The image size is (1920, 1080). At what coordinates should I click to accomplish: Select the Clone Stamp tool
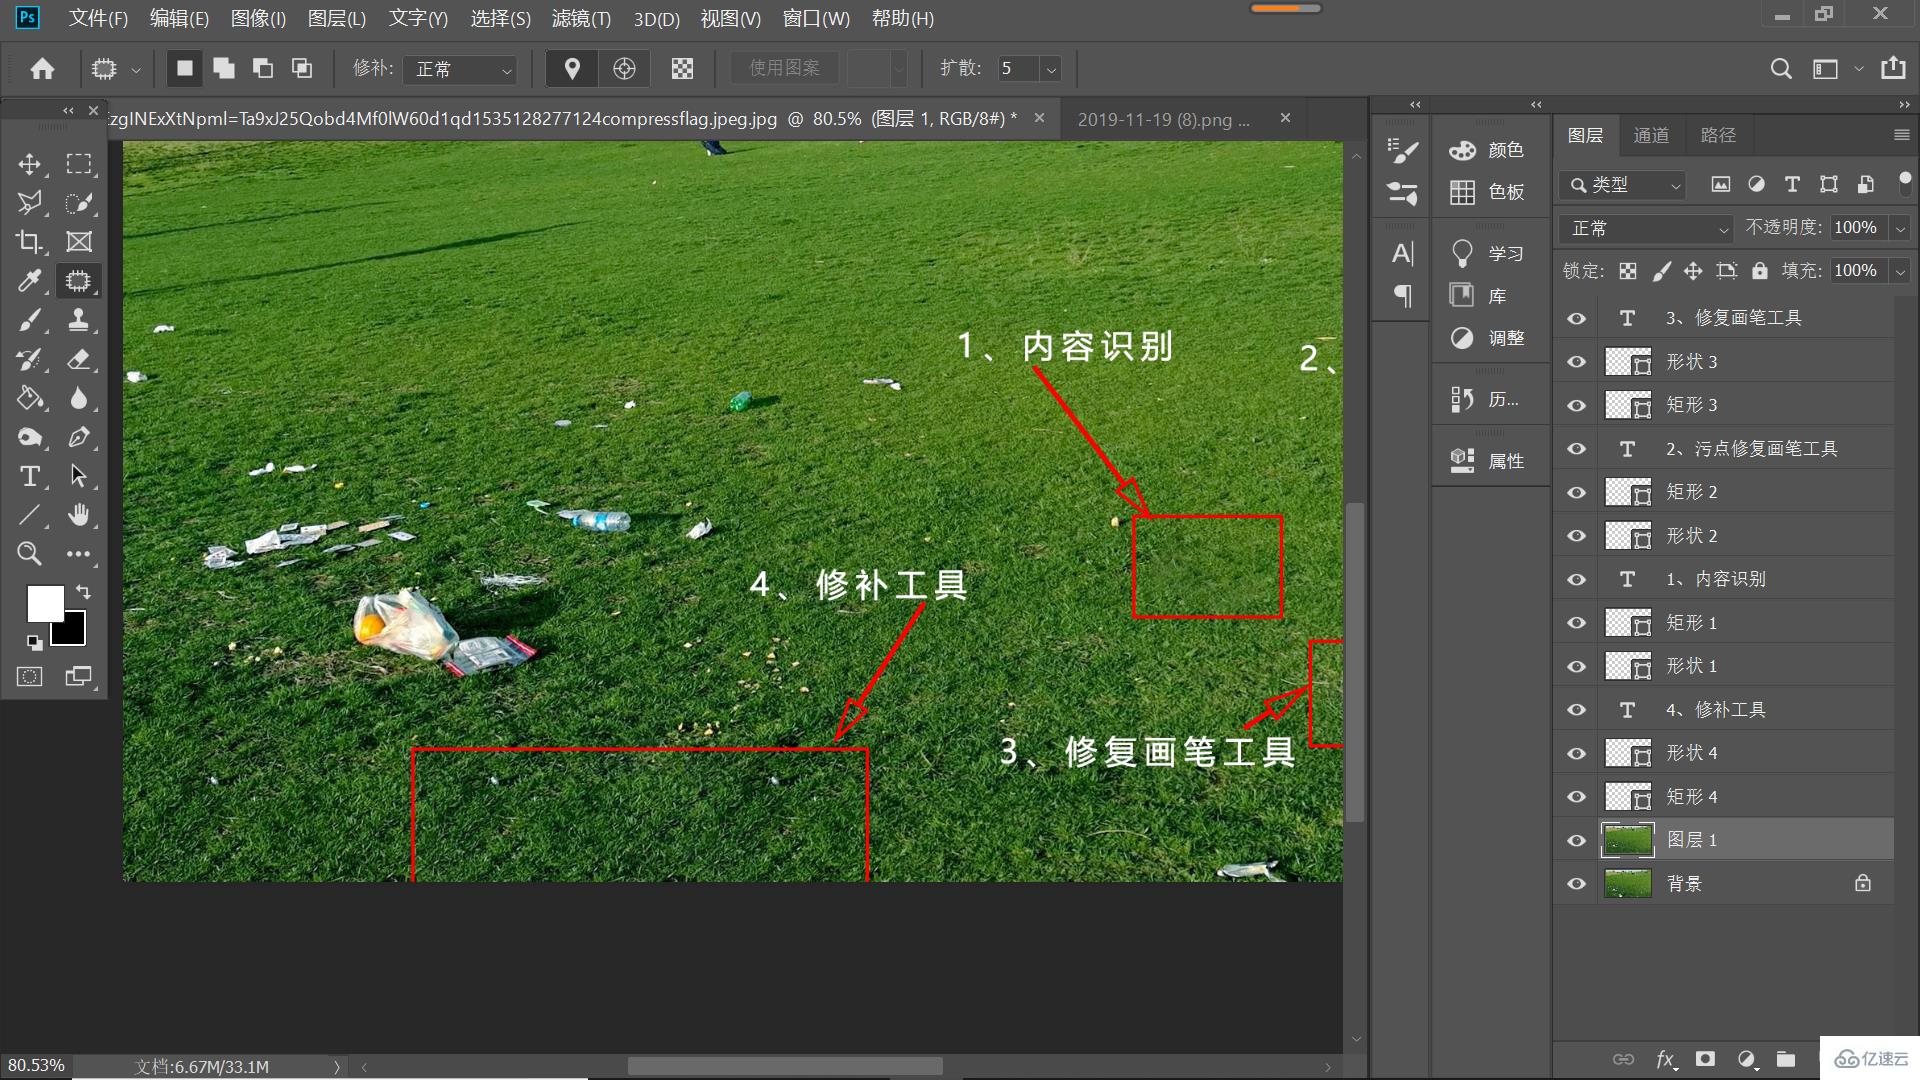(x=78, y=320)
